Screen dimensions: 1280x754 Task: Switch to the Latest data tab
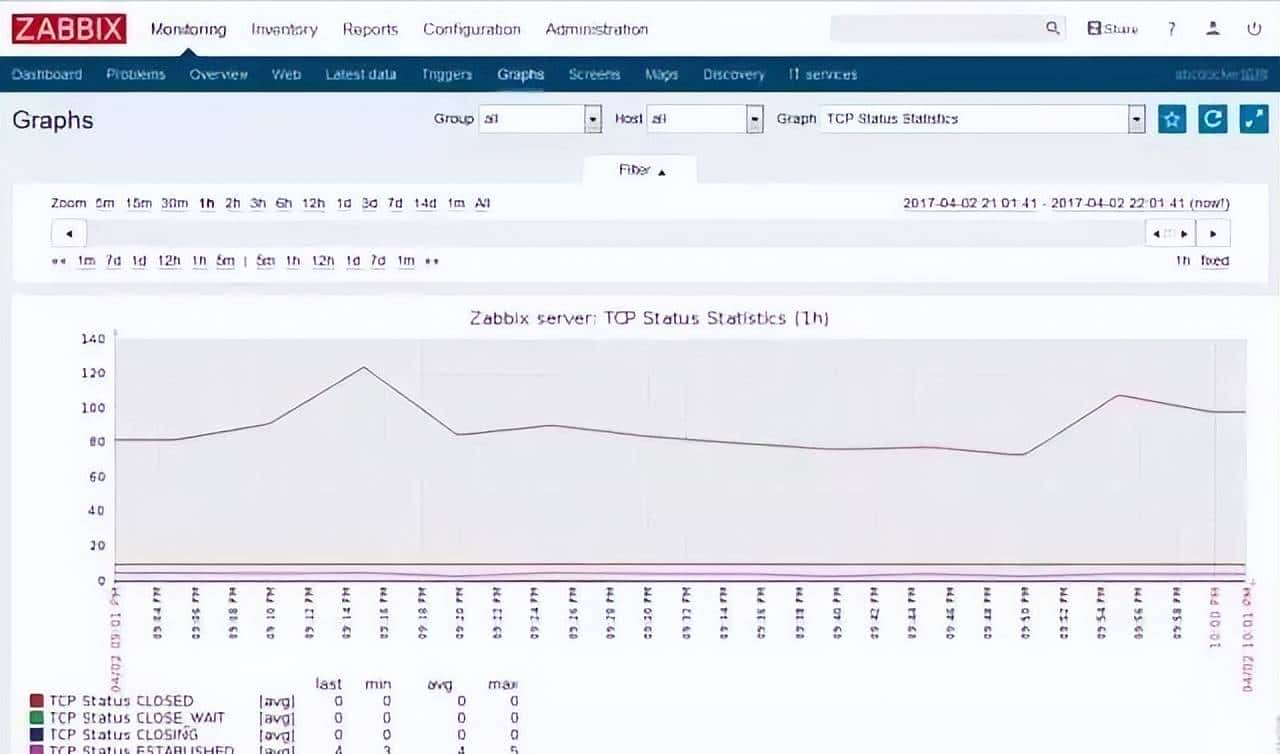tap(360, 74)
